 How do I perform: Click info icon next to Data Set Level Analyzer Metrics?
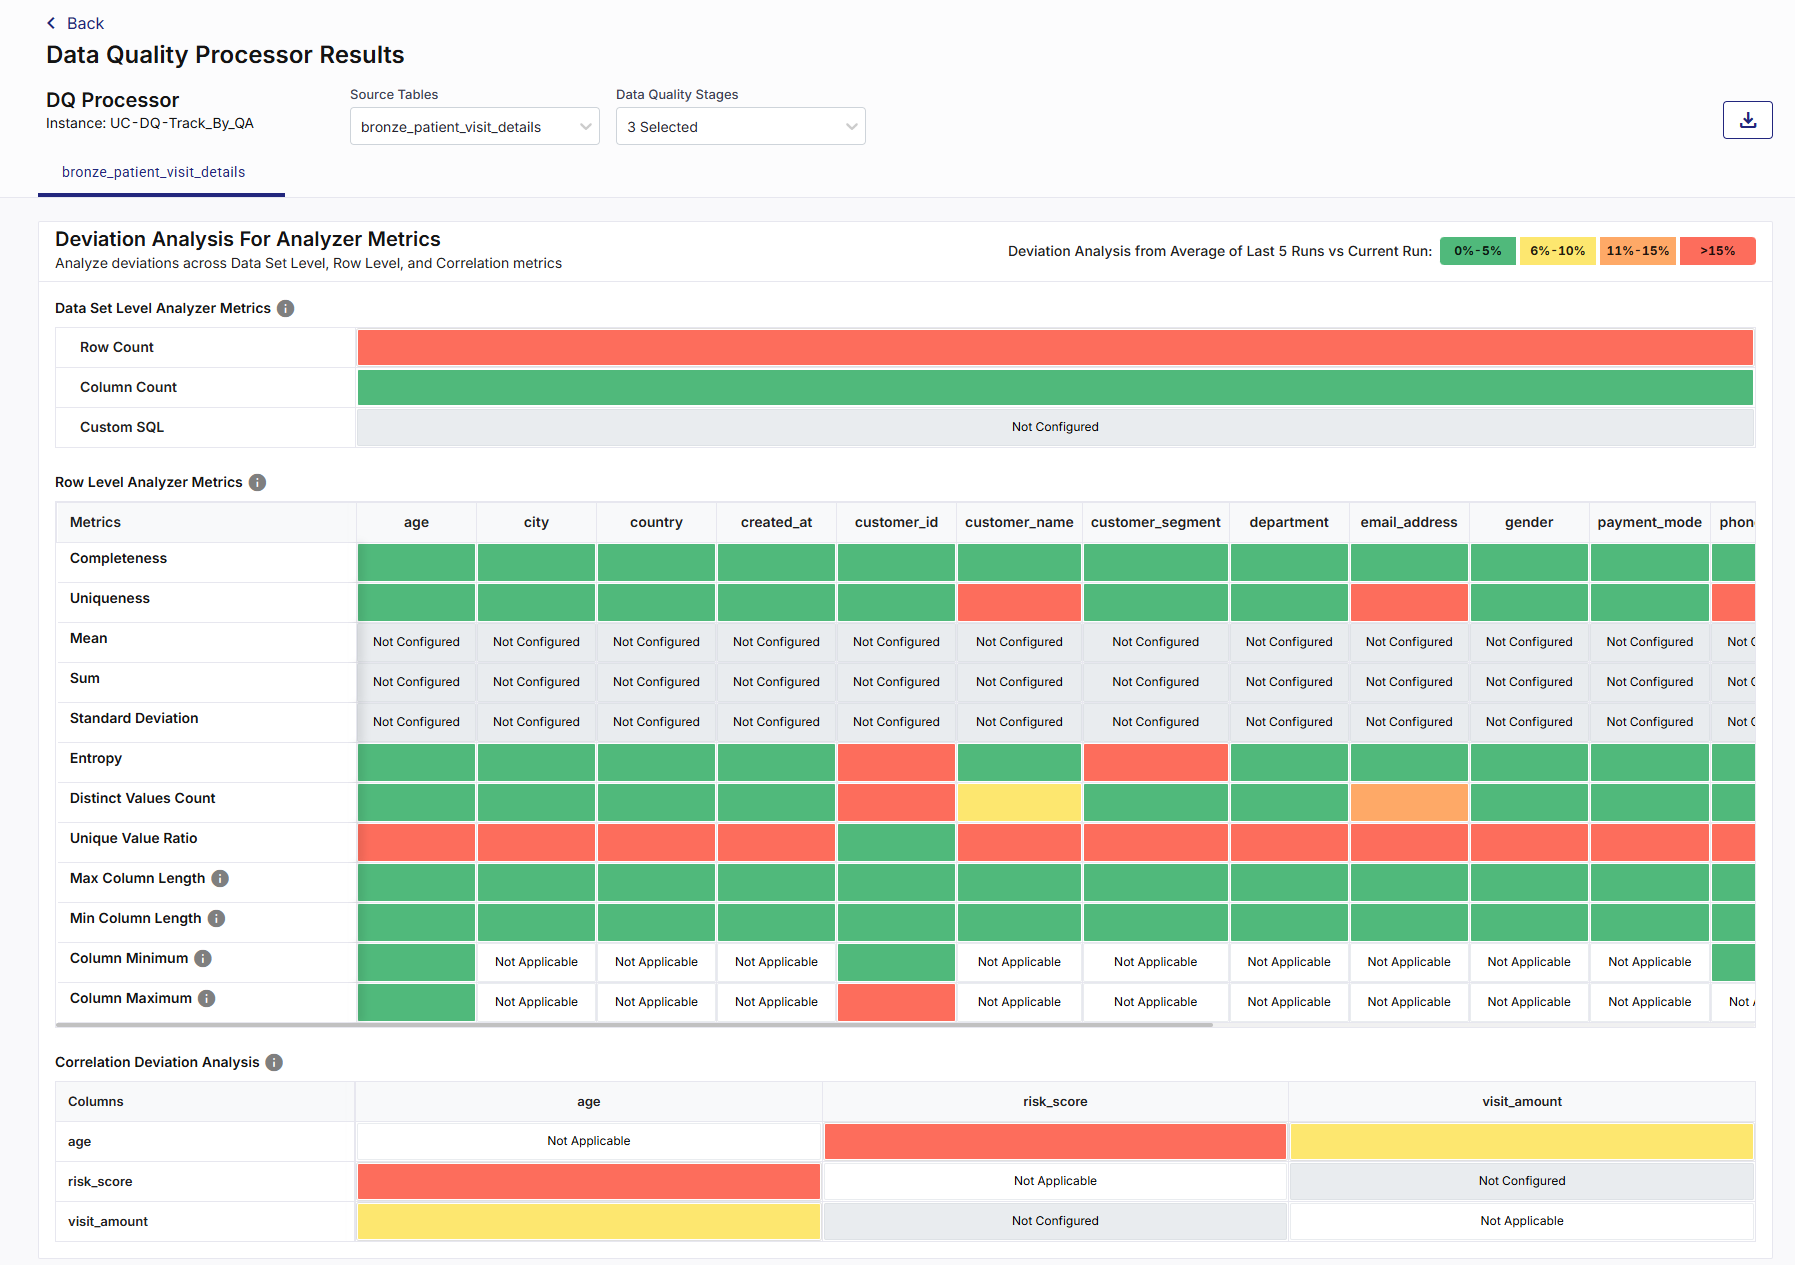286,308
